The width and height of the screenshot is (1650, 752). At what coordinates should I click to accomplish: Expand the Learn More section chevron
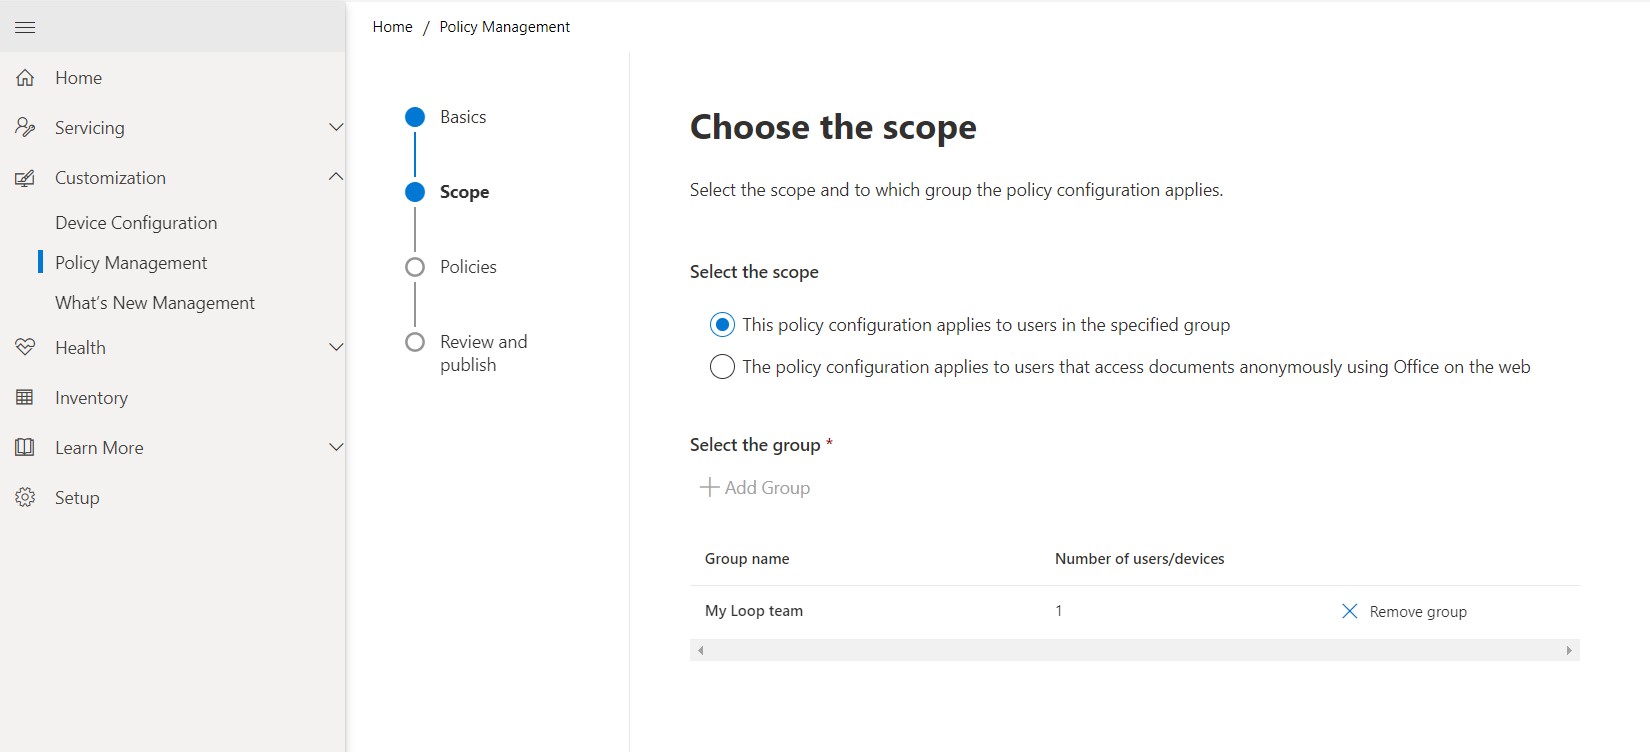coord(336,447)
